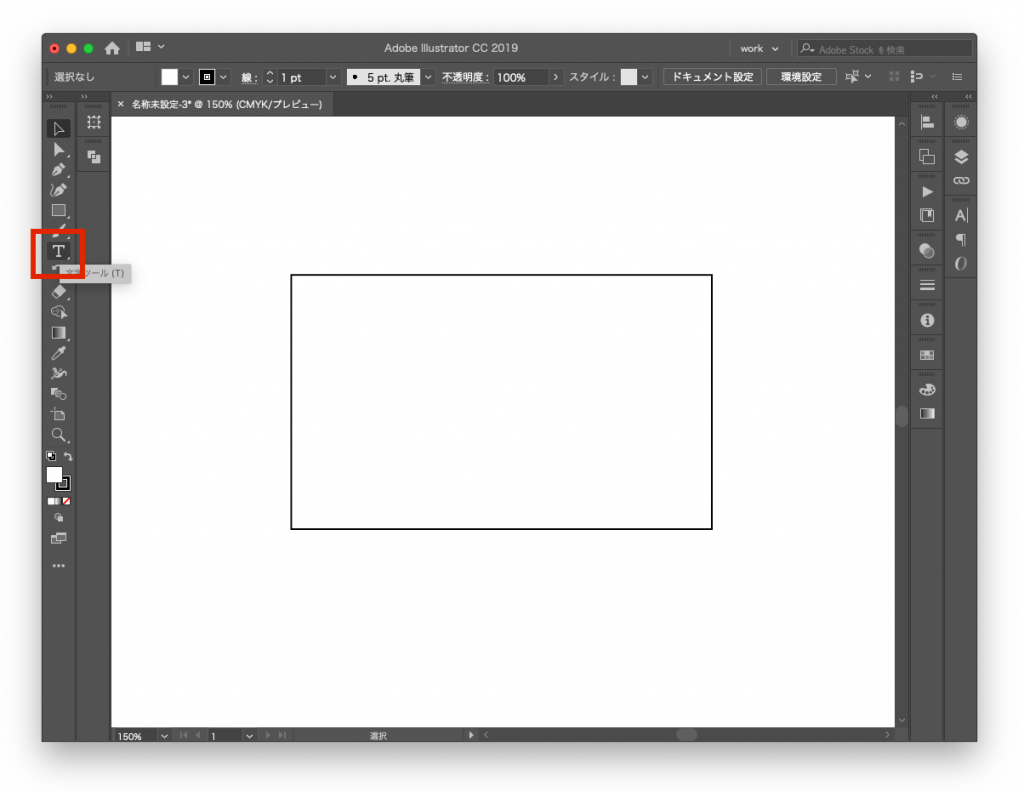Select the Artboard tool in the toolbar
This screenshot has width=1024, height=792.
pos(59,414)
